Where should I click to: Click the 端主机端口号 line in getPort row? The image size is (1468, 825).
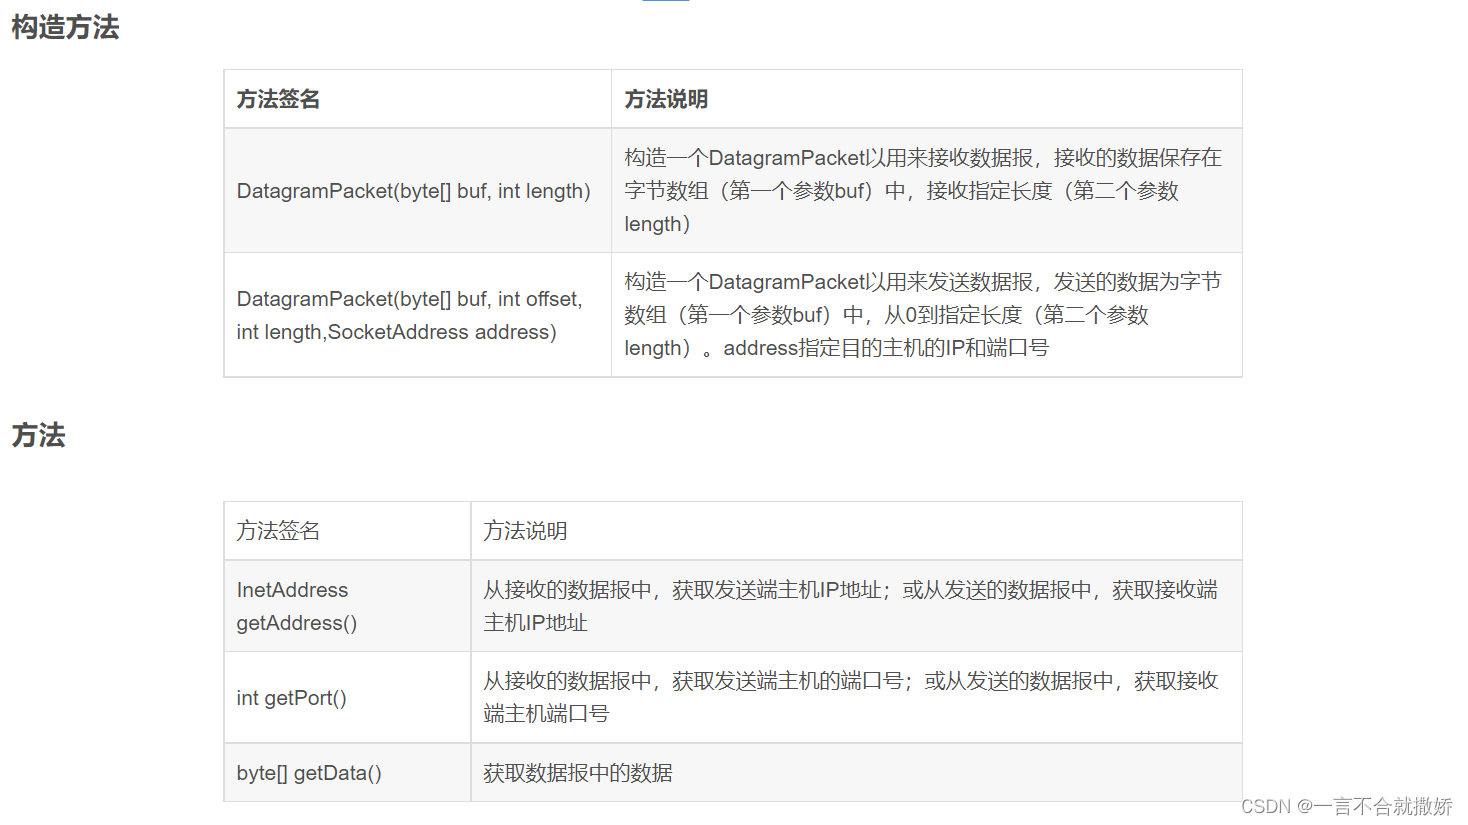pos(546,714)
